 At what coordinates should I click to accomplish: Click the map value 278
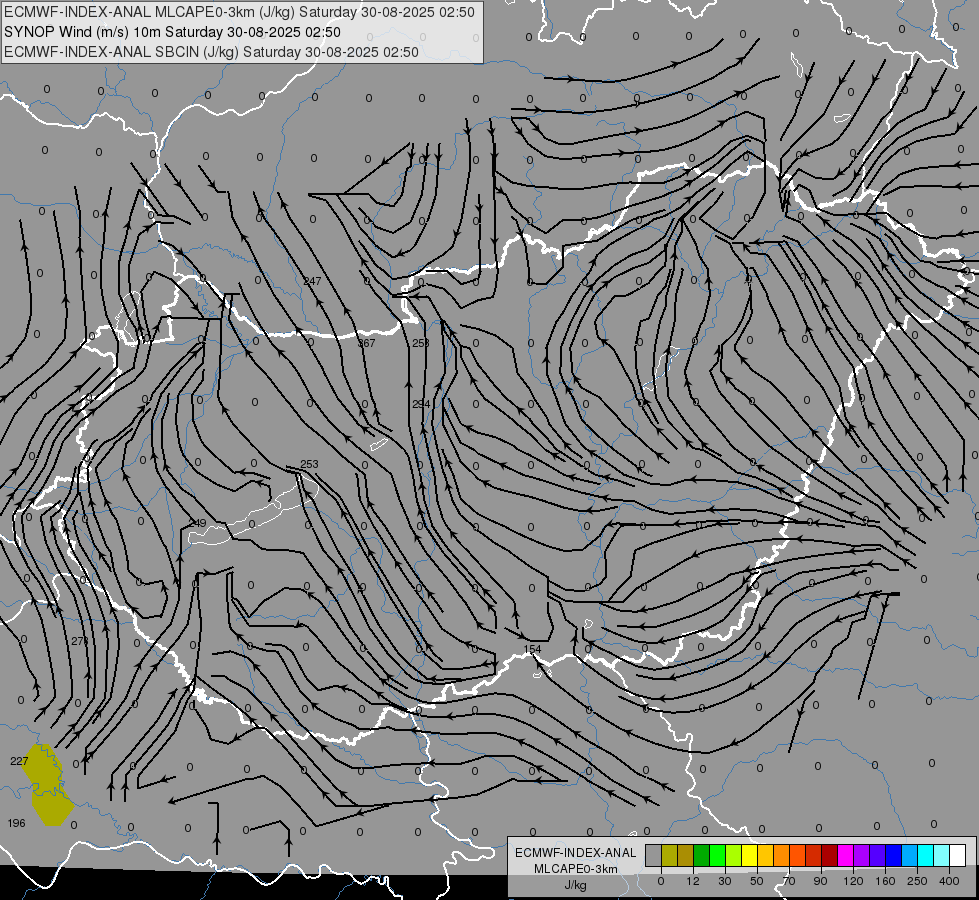click(x=80, y=641)
